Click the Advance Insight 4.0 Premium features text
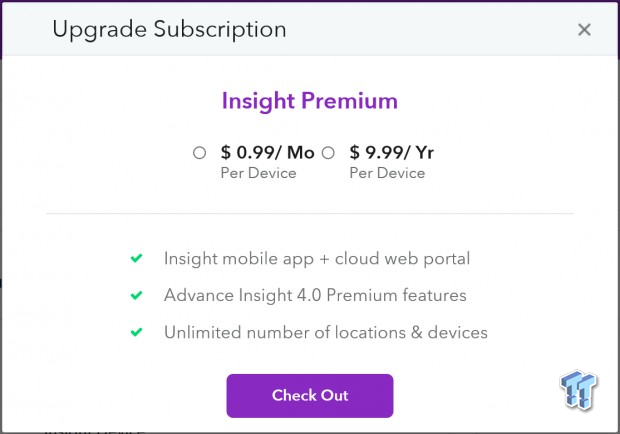The height and width of the screenshot is (434, 620). (315, 295)
